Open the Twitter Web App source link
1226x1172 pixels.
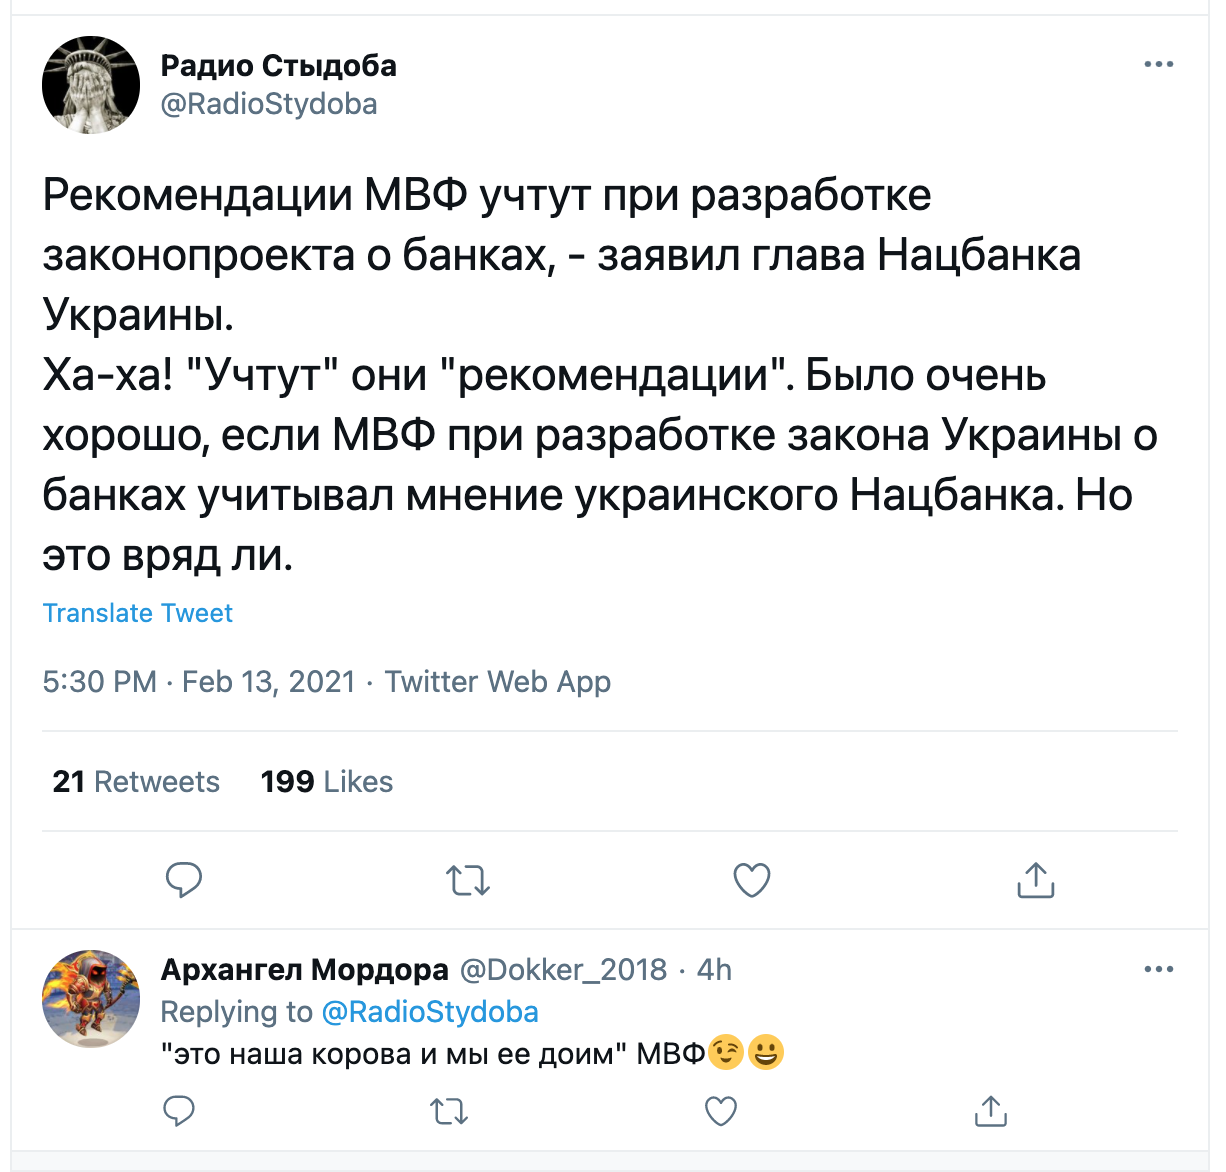(x=498, y=681)
